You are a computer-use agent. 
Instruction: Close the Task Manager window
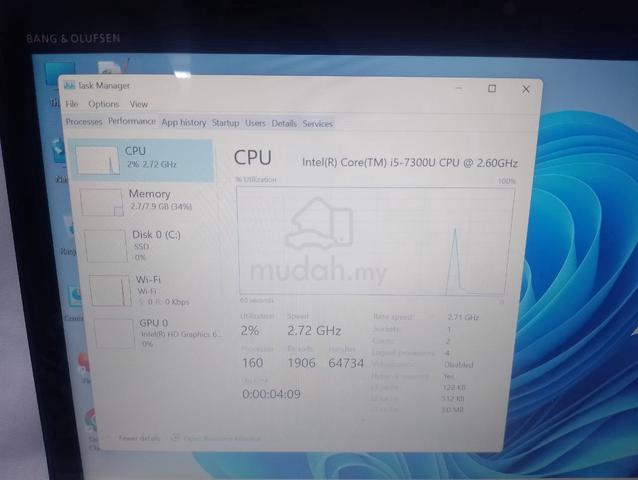pyautogui.click(x=526, y=89)
